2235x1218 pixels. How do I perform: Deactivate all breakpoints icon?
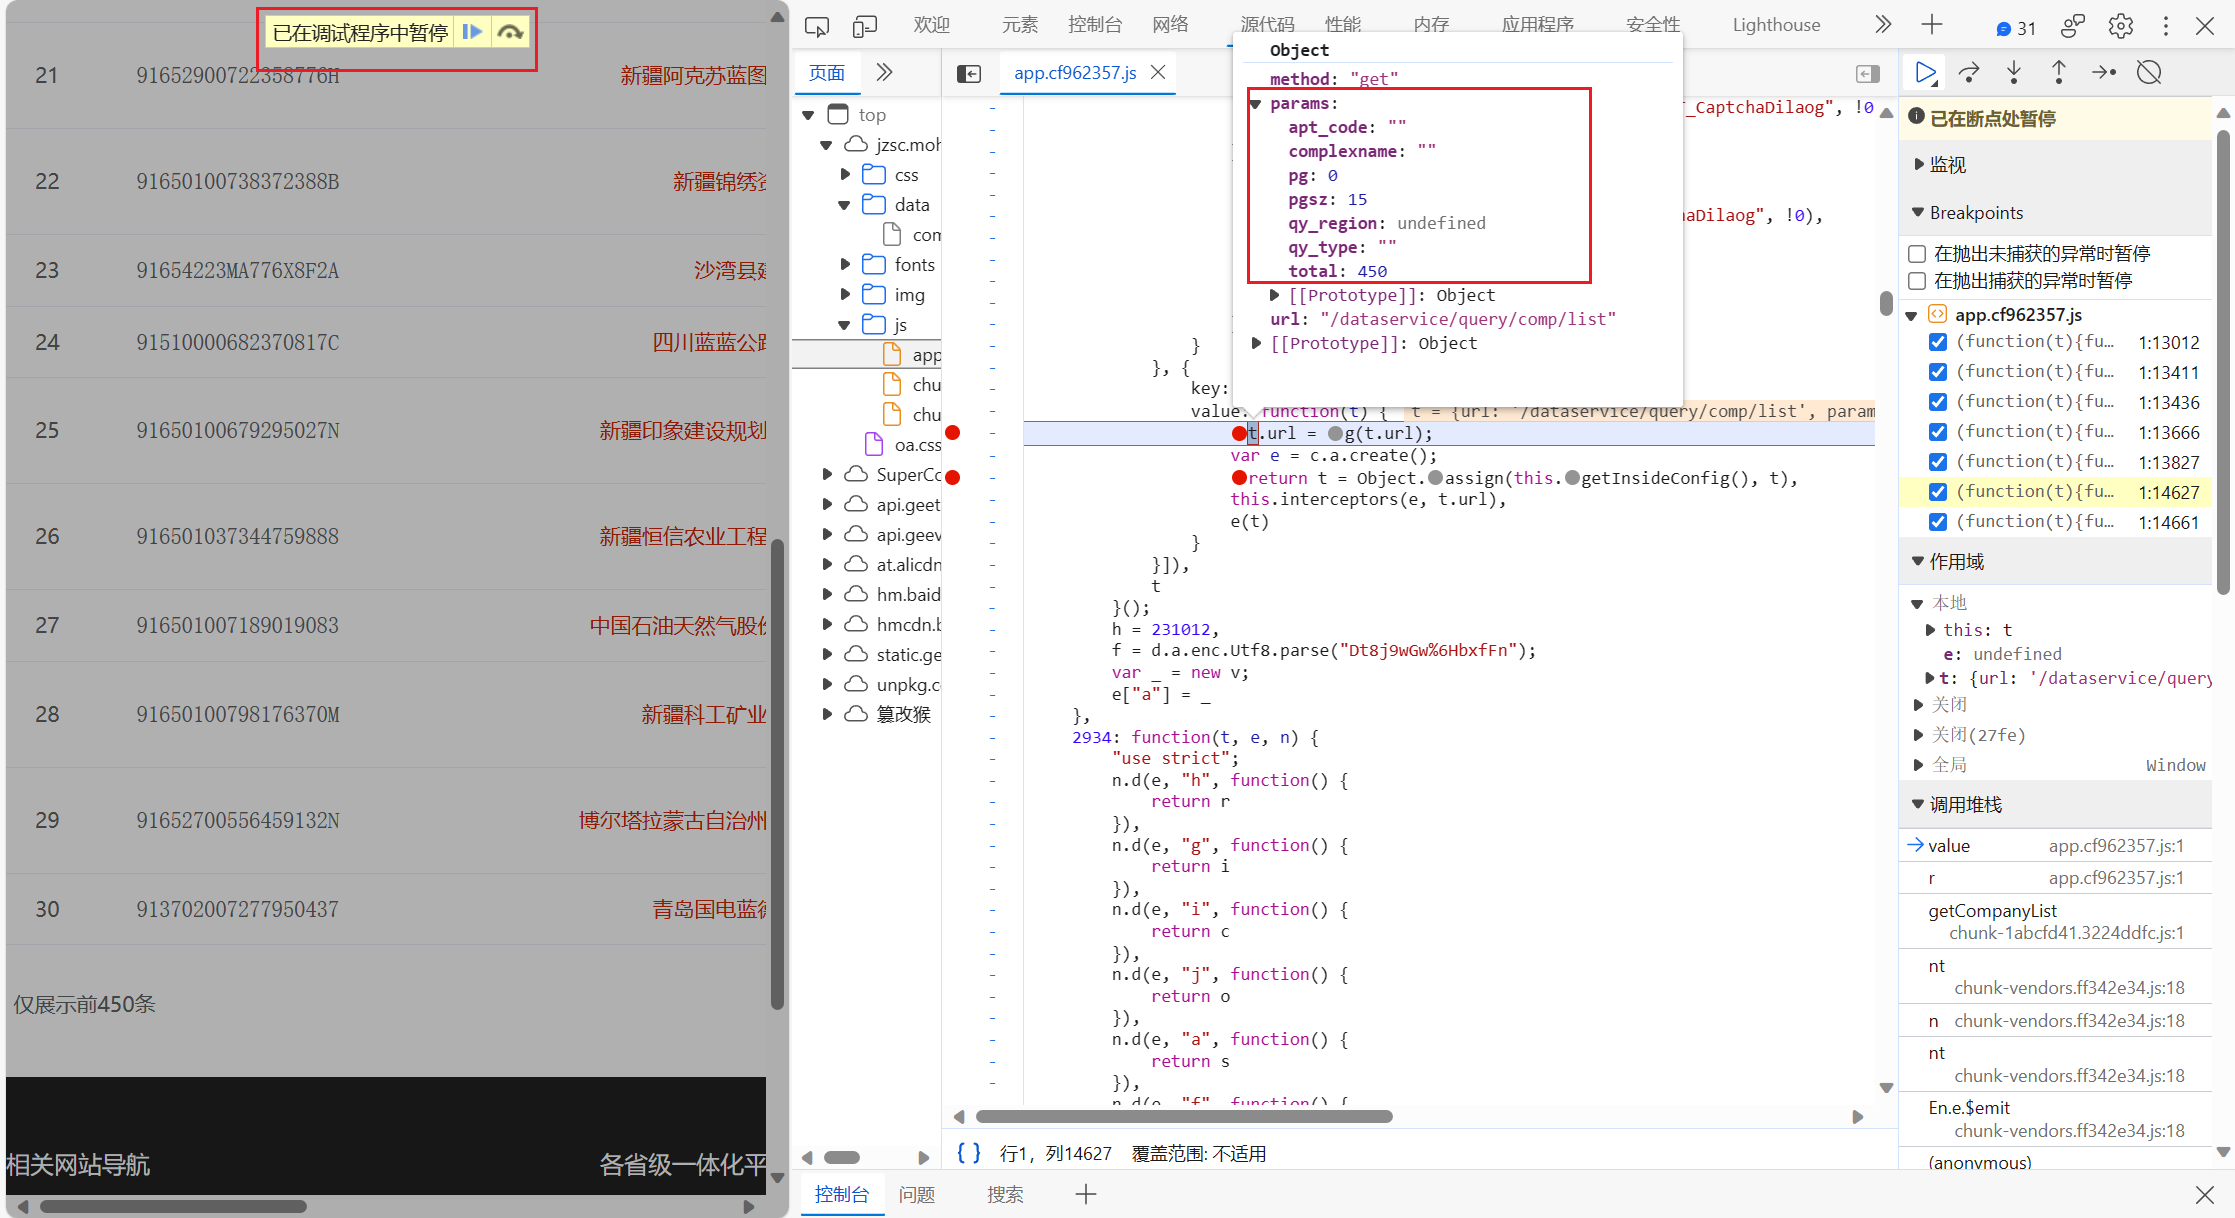(2149, 72)
